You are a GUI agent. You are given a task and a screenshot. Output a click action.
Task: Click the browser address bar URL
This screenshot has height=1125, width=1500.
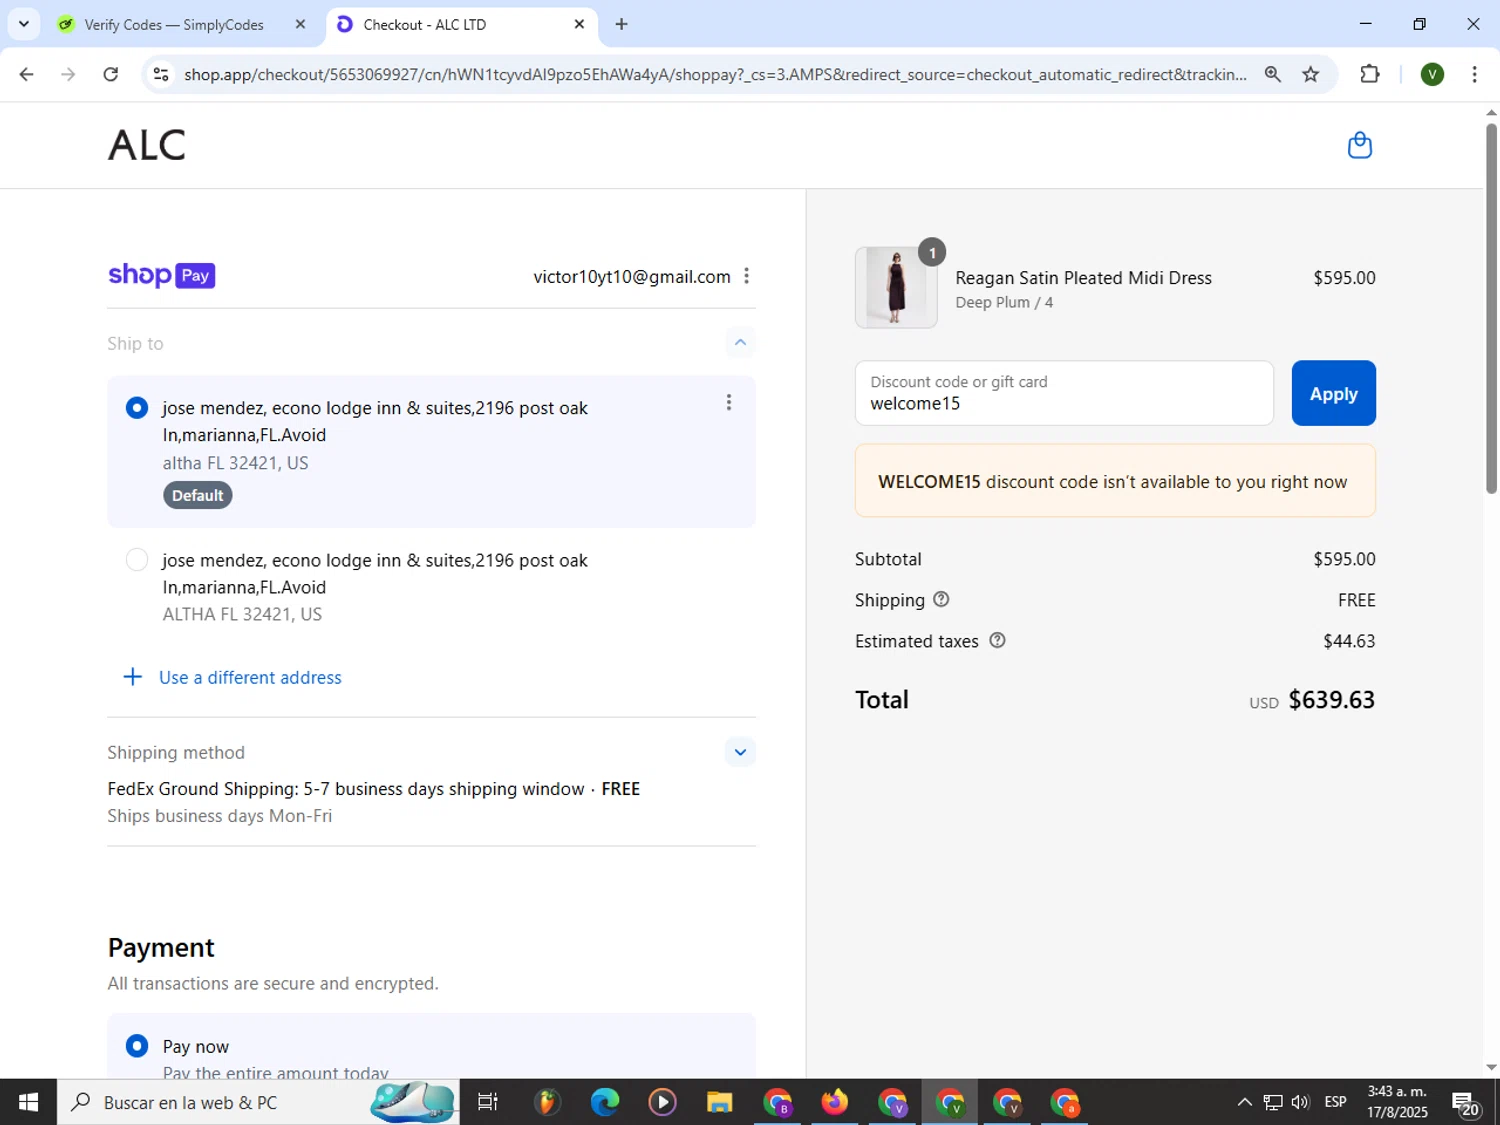[x=715, y=74]
